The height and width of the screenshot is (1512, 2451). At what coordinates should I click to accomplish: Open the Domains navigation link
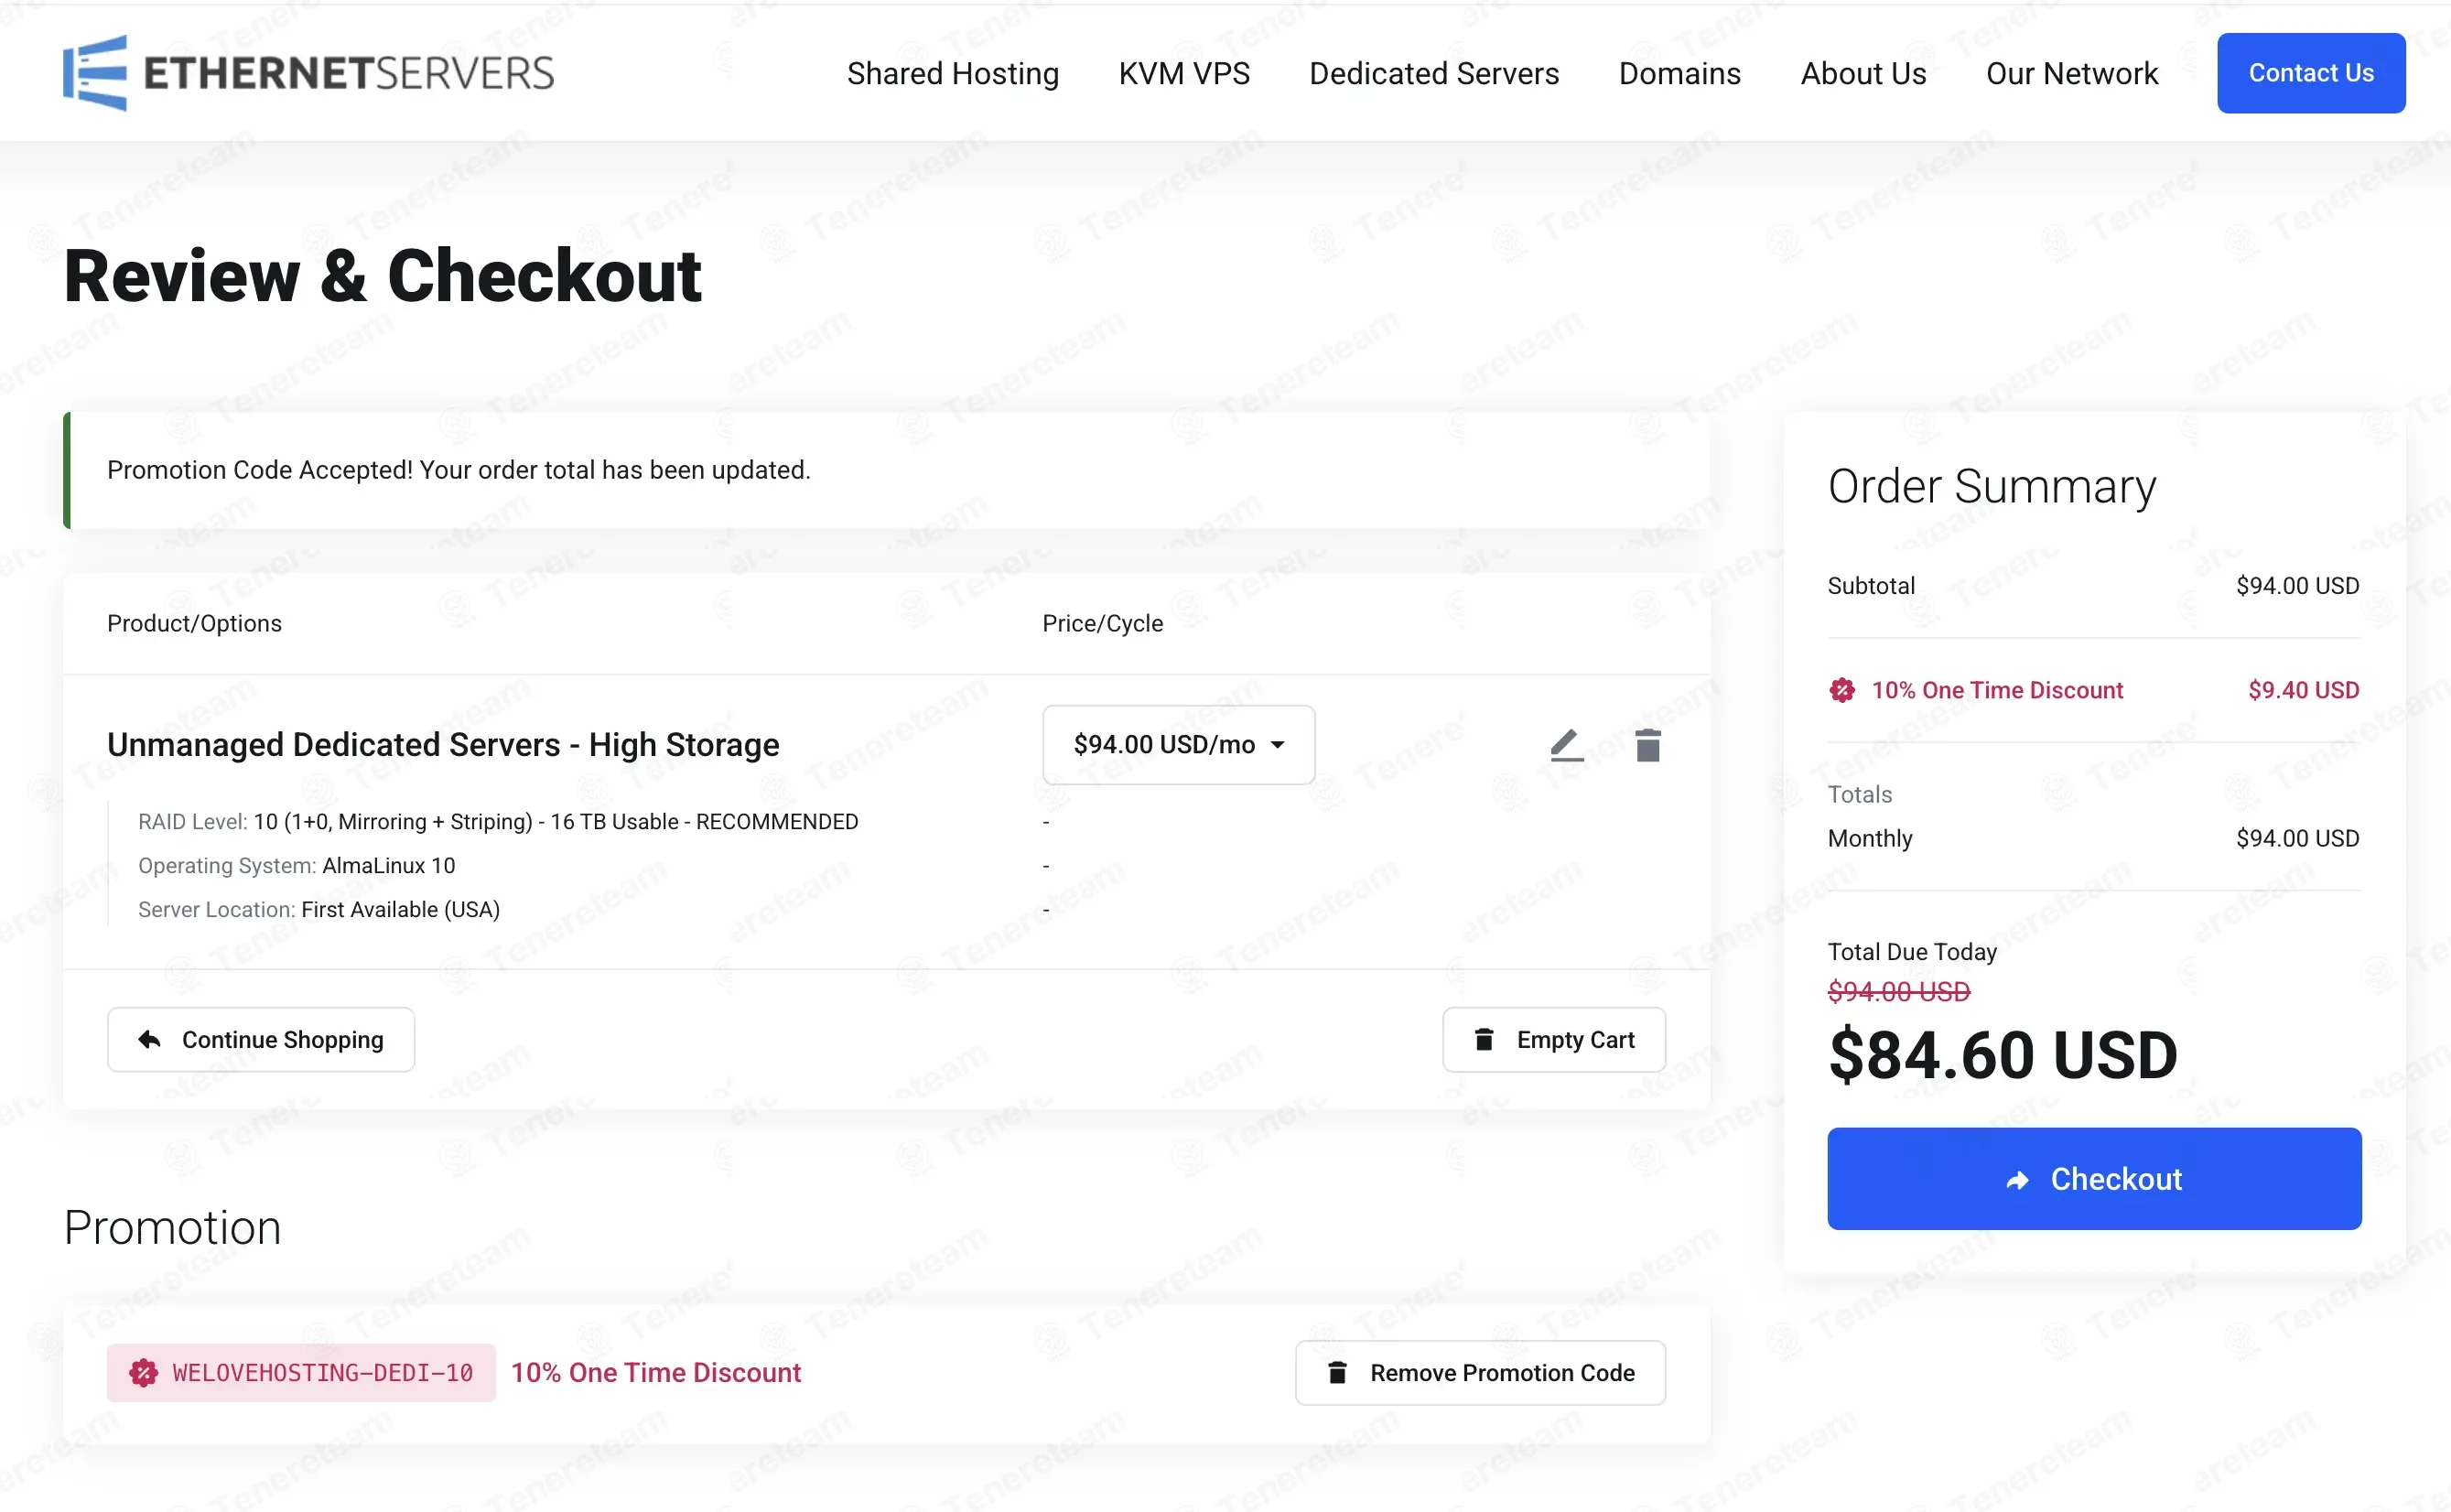pyautogui.click(x=1679, y=73)
